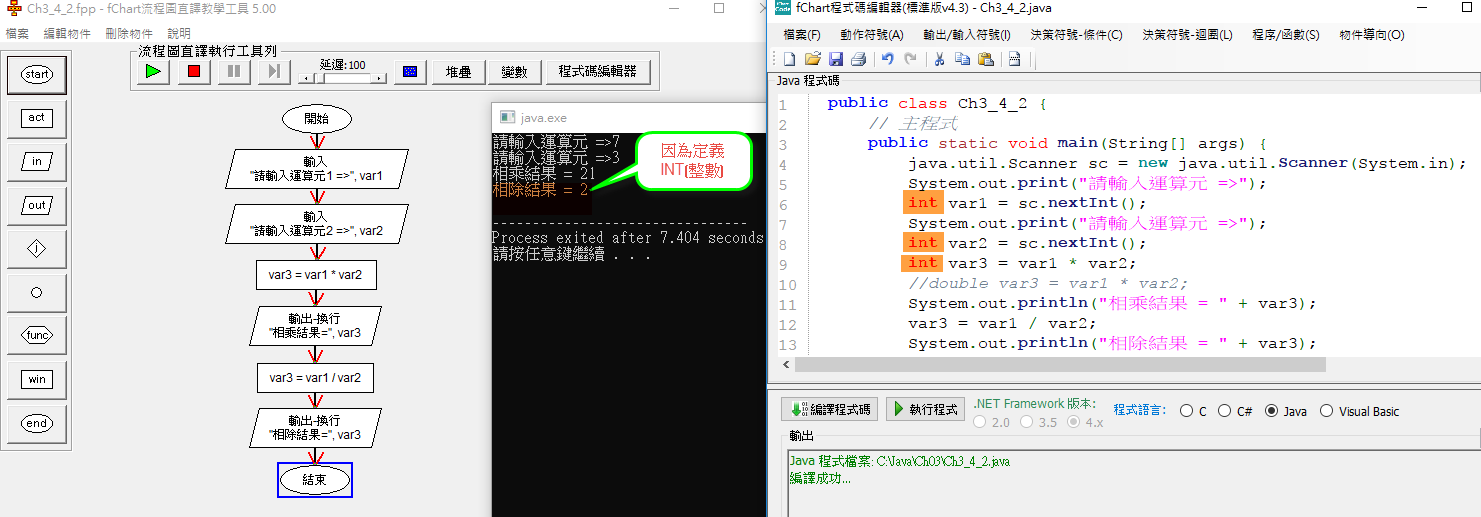Select the start symbol in left palette
Screen dimensions: 1481x517
(x=37, y=74)
